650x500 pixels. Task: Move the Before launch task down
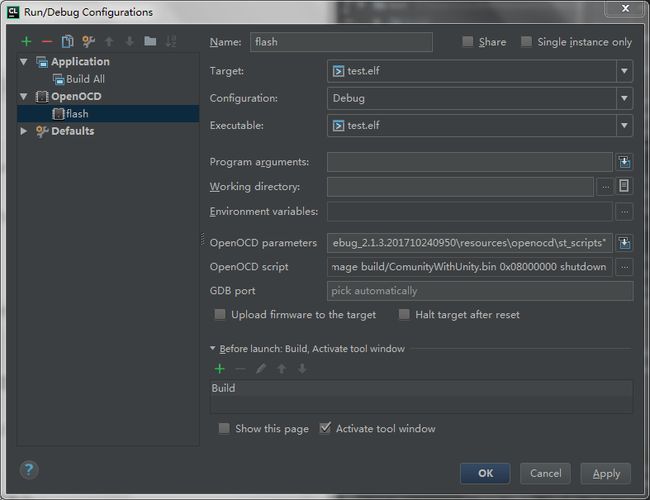(302, 369)
